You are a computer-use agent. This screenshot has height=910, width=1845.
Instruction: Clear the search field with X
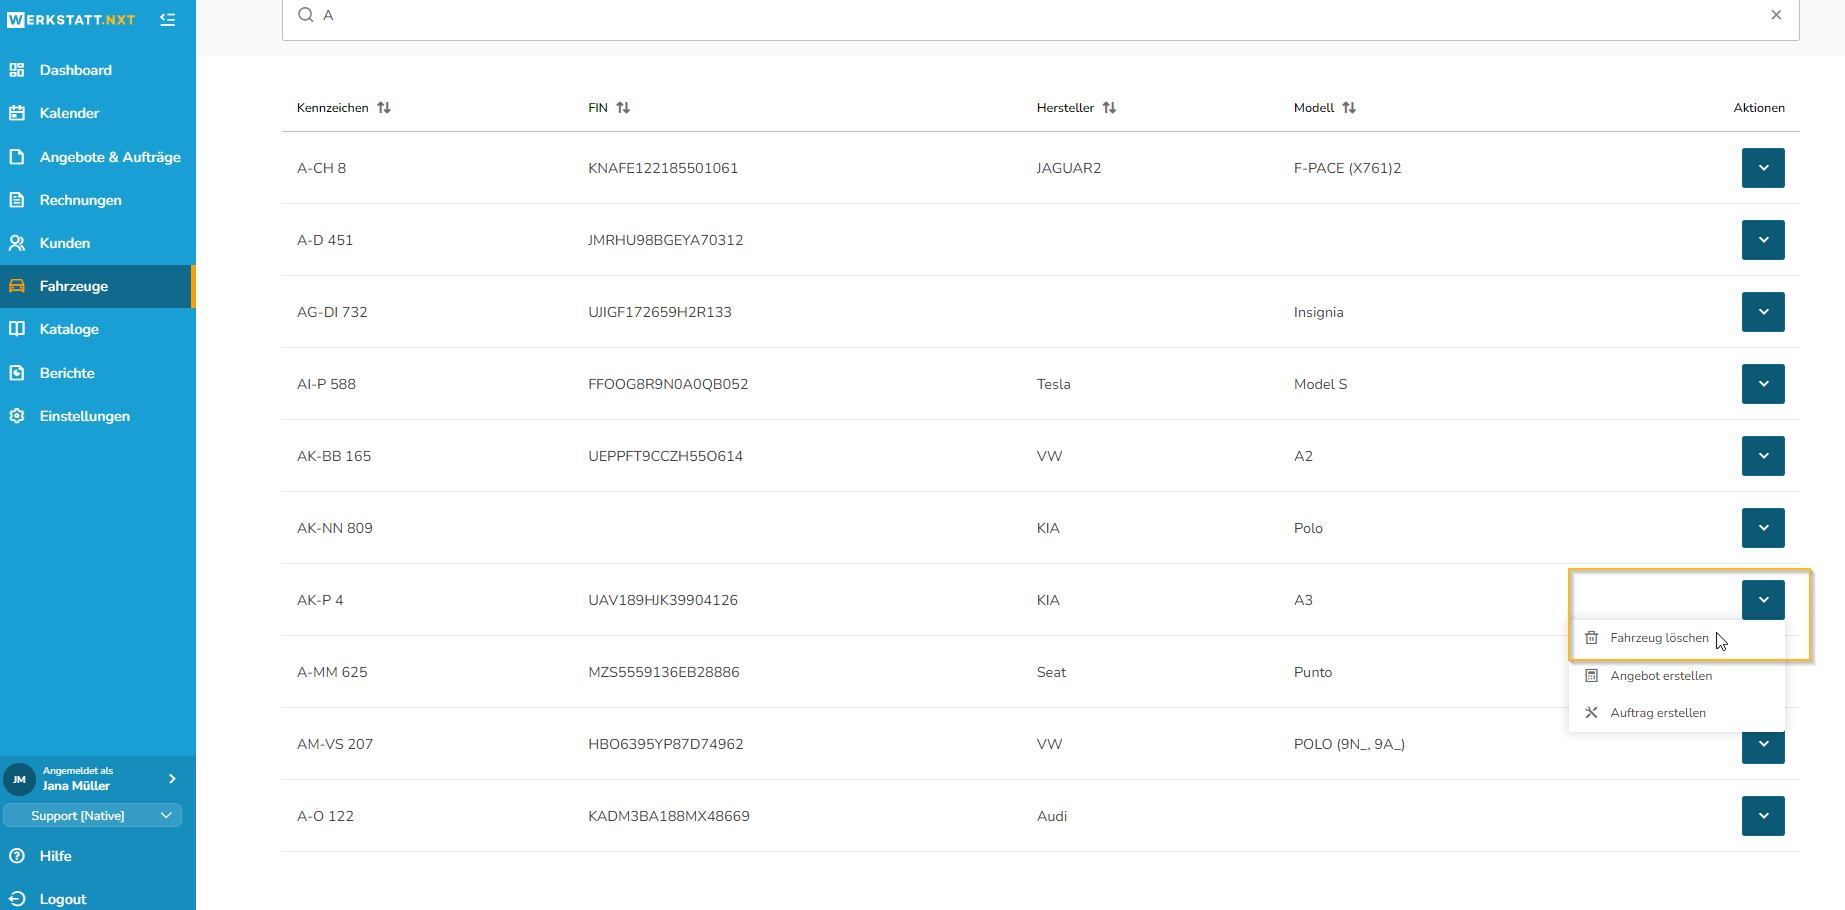click(1776, 15)
